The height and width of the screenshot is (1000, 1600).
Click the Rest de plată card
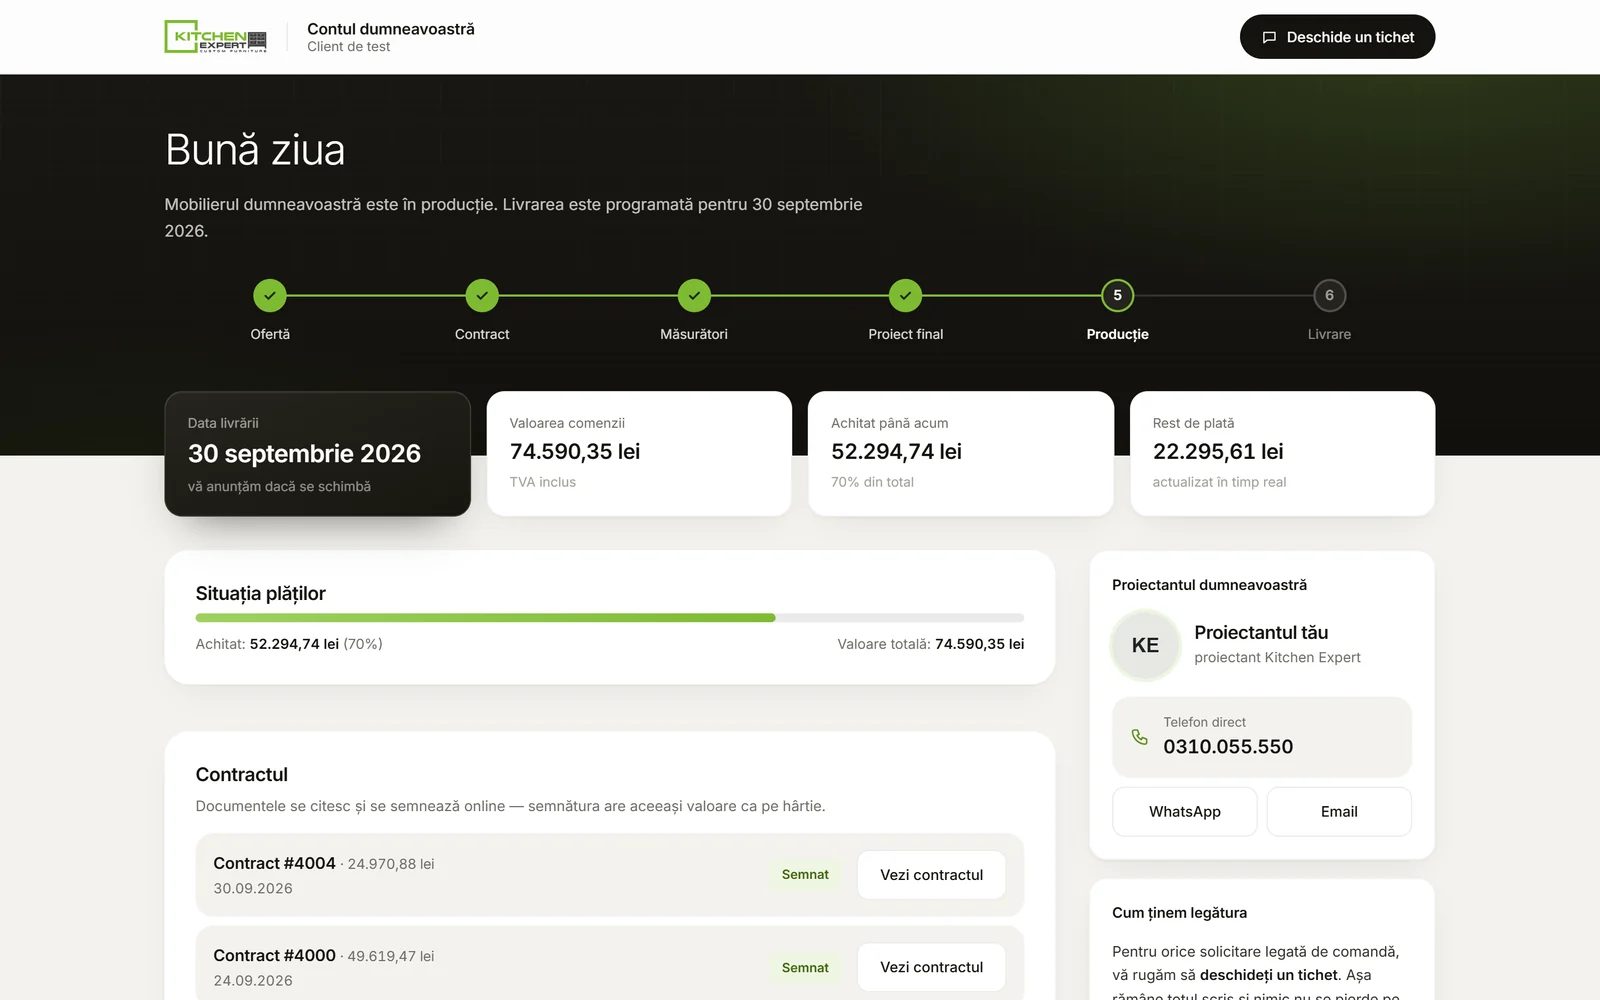[x=1282, y=454]
